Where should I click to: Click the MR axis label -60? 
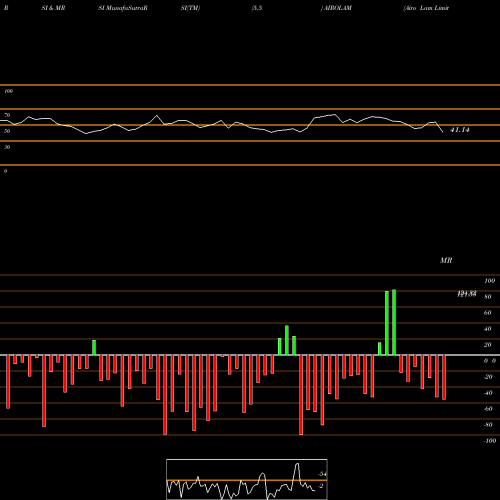(488, 409)
